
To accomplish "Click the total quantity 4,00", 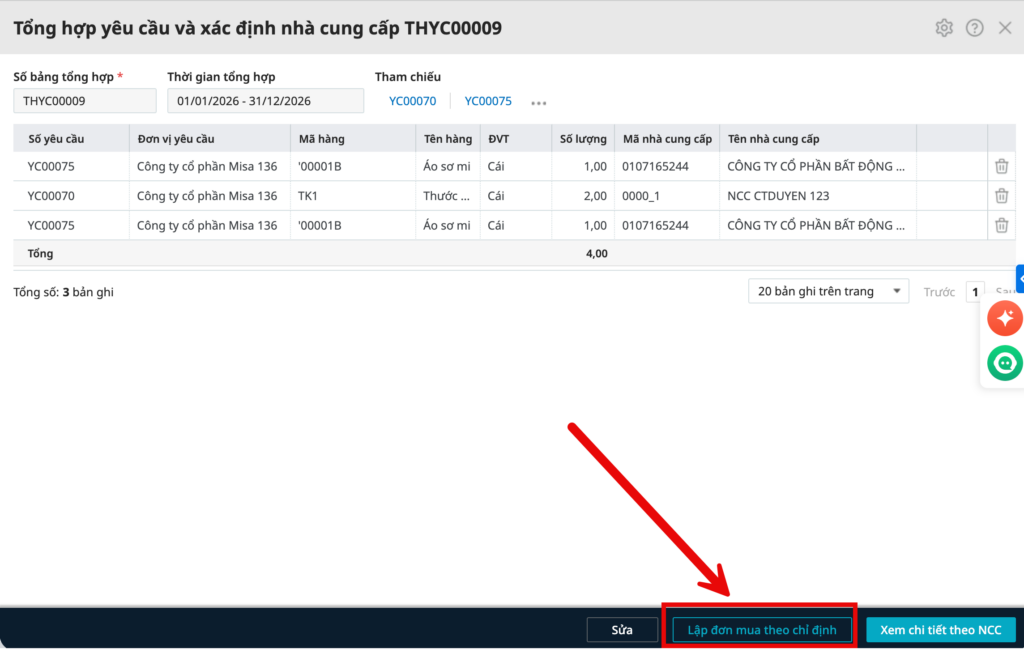I will 596,253.
